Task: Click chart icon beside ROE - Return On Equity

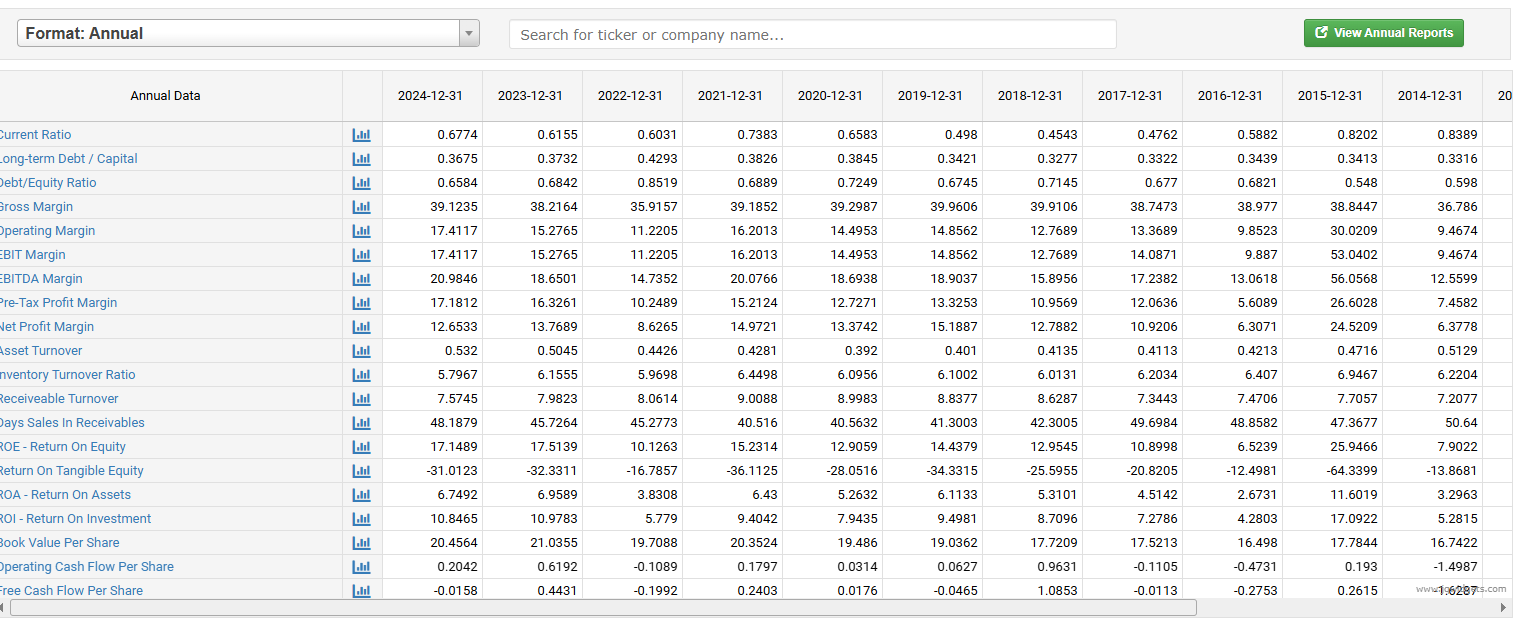Action: [361, 447]
